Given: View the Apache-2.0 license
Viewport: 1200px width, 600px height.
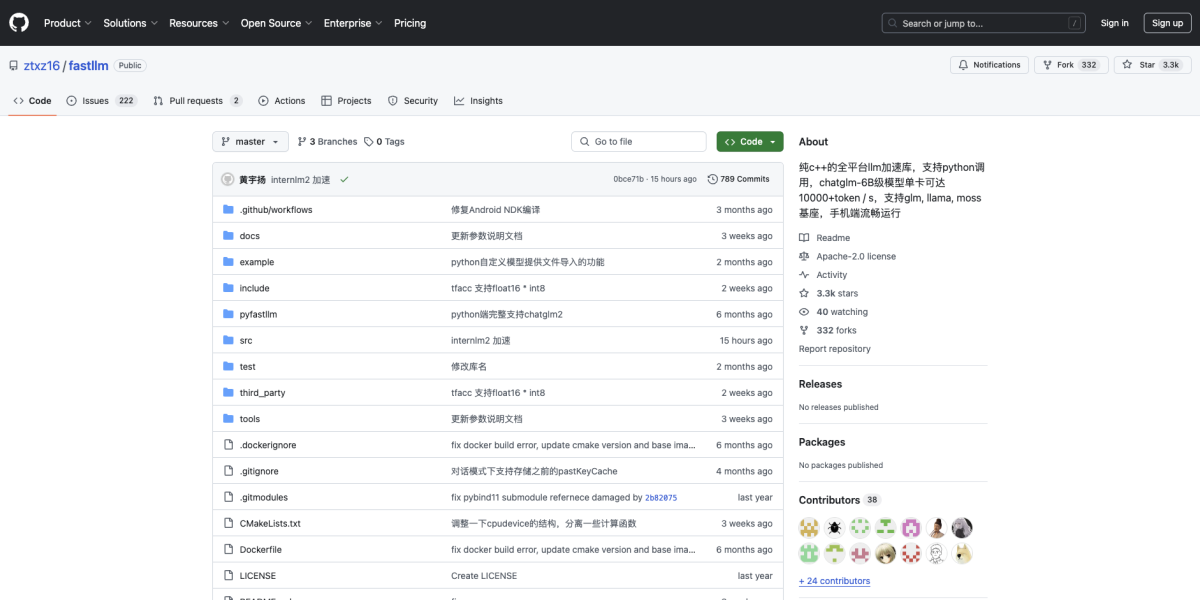Looking at the screenshot, I should click(x=855, y=256).
